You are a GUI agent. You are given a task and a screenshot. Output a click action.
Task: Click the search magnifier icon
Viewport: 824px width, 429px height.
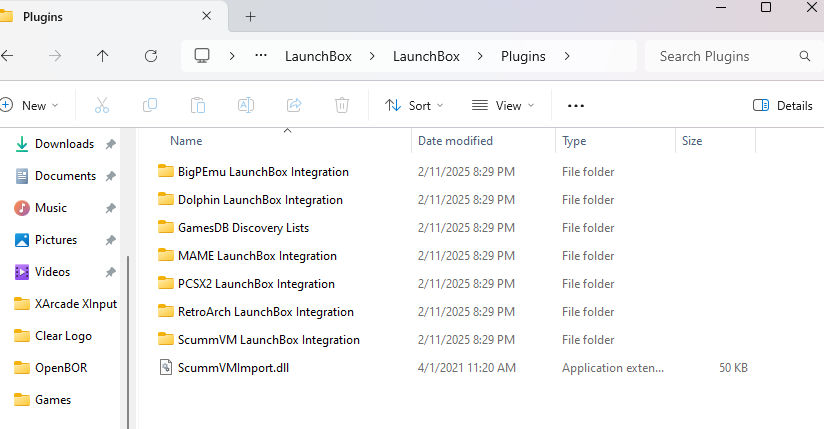click(805, 56)
